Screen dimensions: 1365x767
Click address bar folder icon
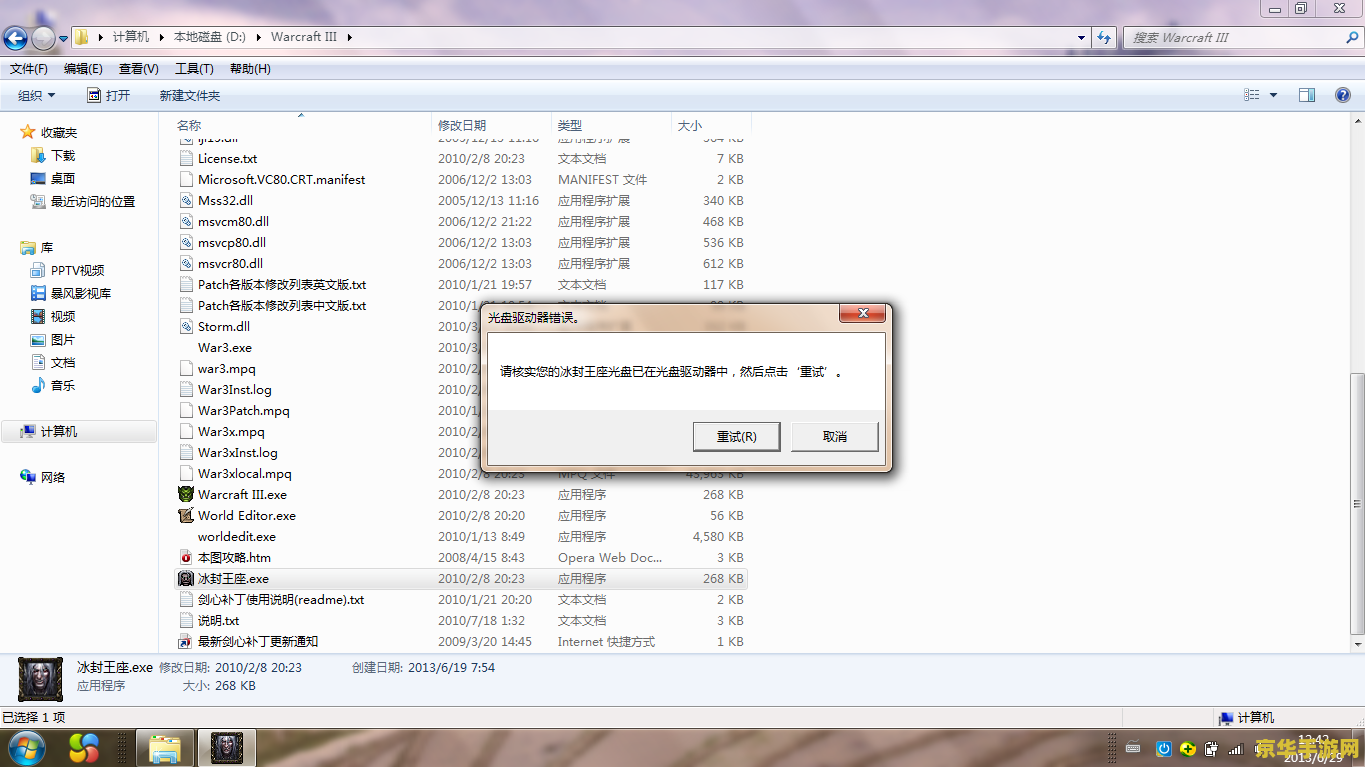pyautogui.click(x=82, y=37)
